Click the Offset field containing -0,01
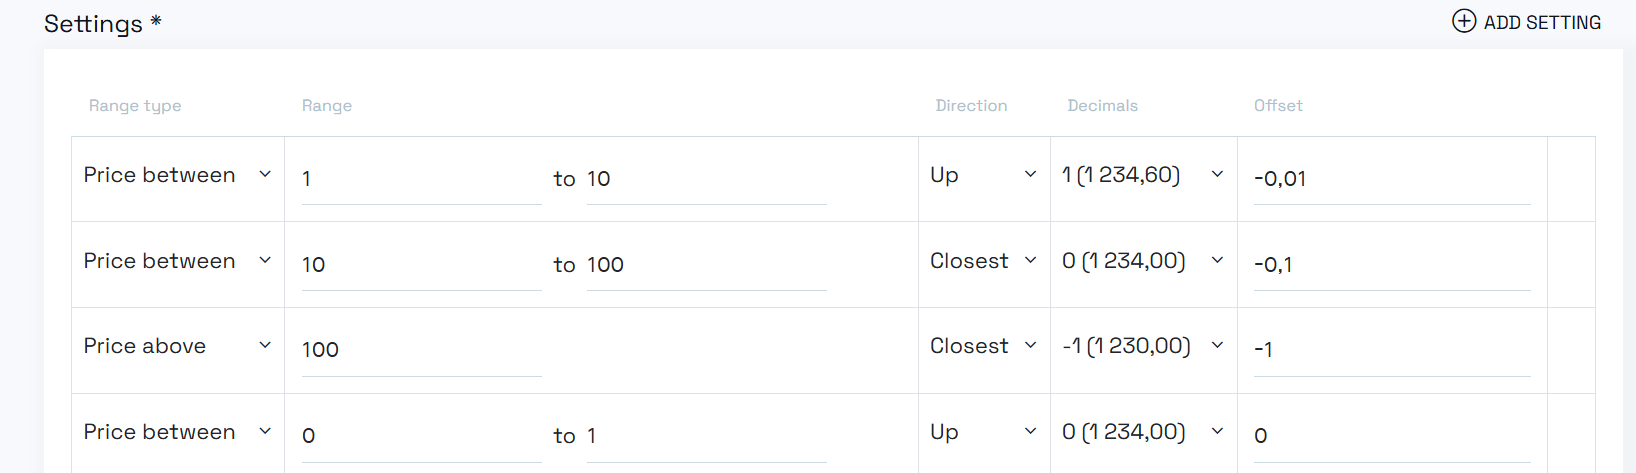Viewport: 1636px width, 473px height. pos(1391,179)
